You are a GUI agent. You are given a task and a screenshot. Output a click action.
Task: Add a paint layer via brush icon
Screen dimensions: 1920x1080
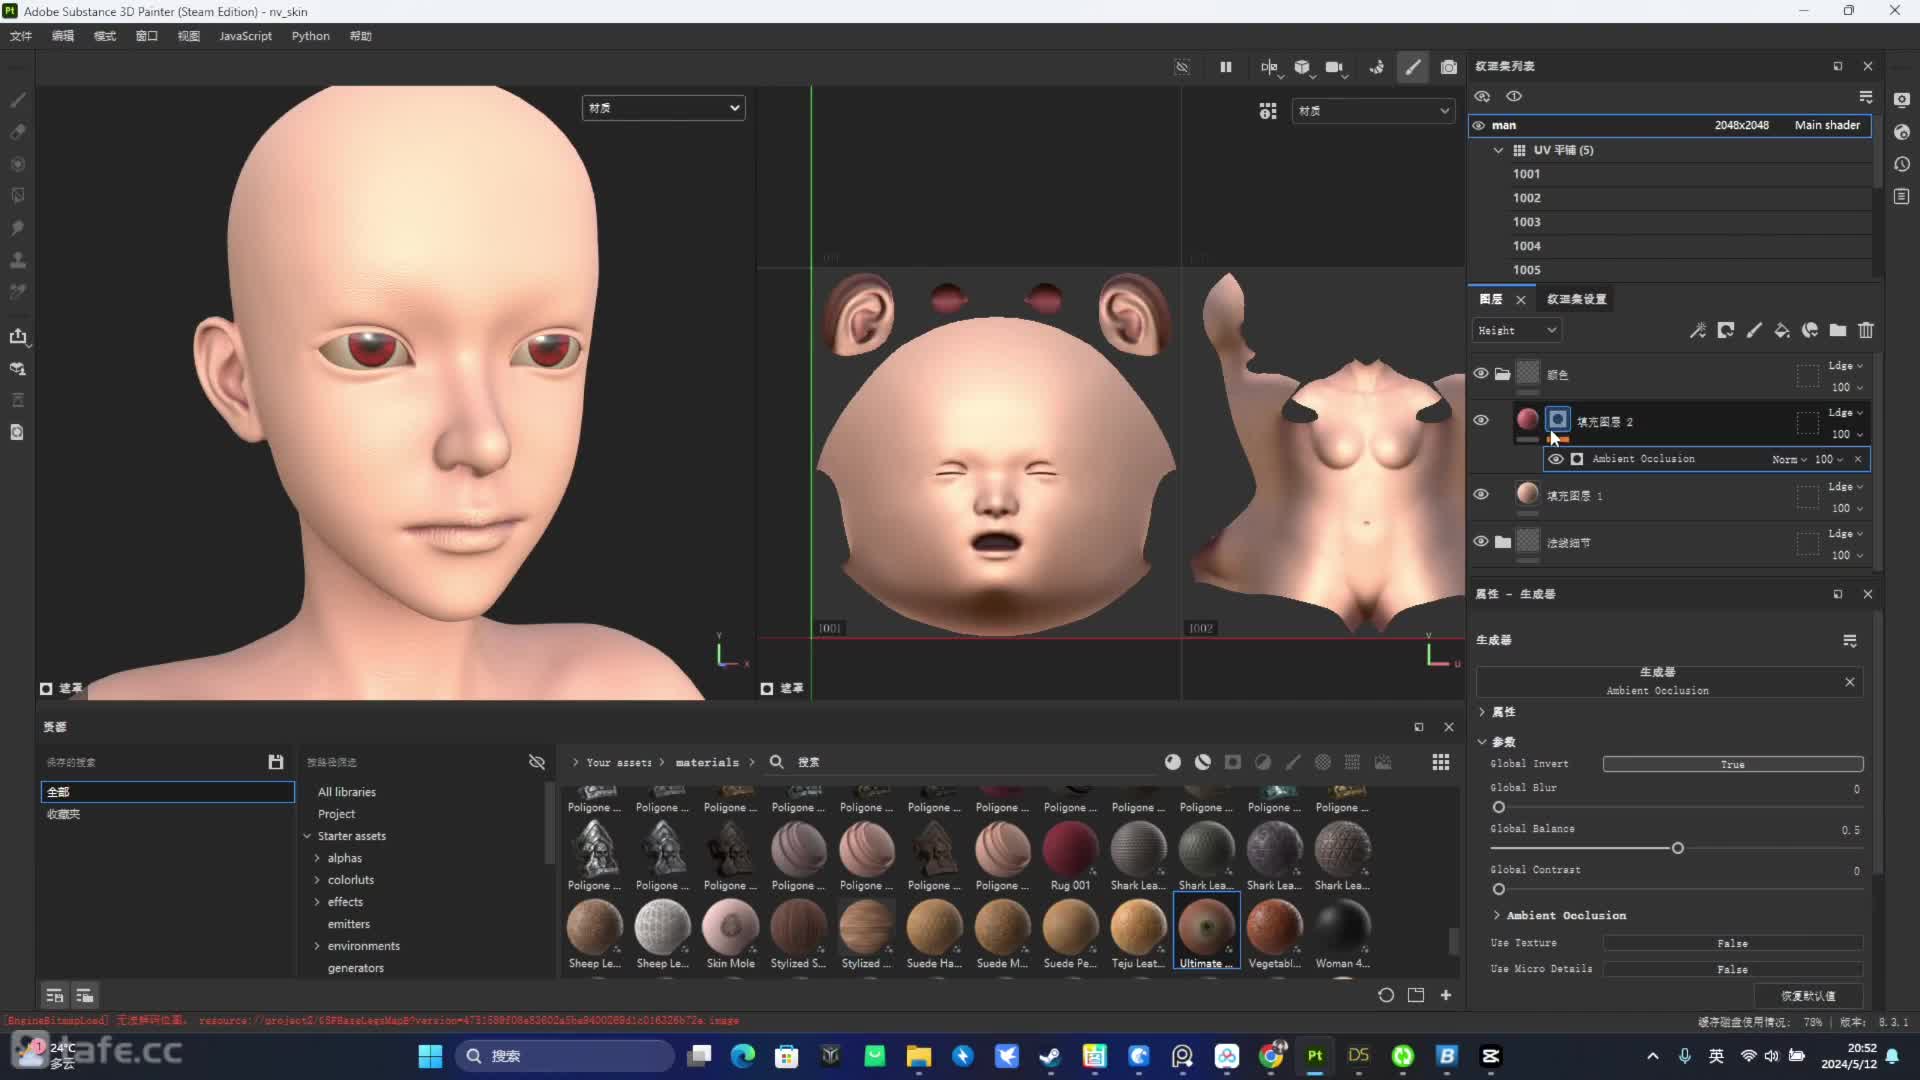[x=1754, y=330]
